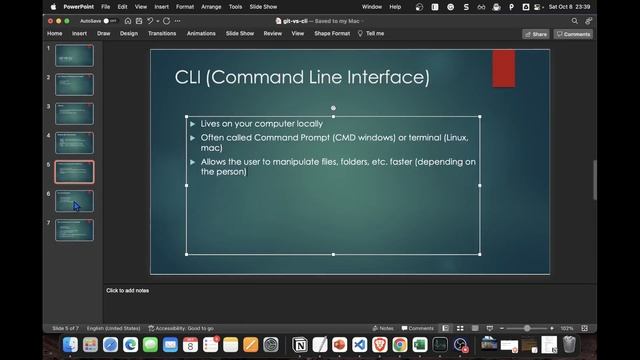Click the Comments button in the ribbon
Screen dimensions: 640x360
(573, 34)
